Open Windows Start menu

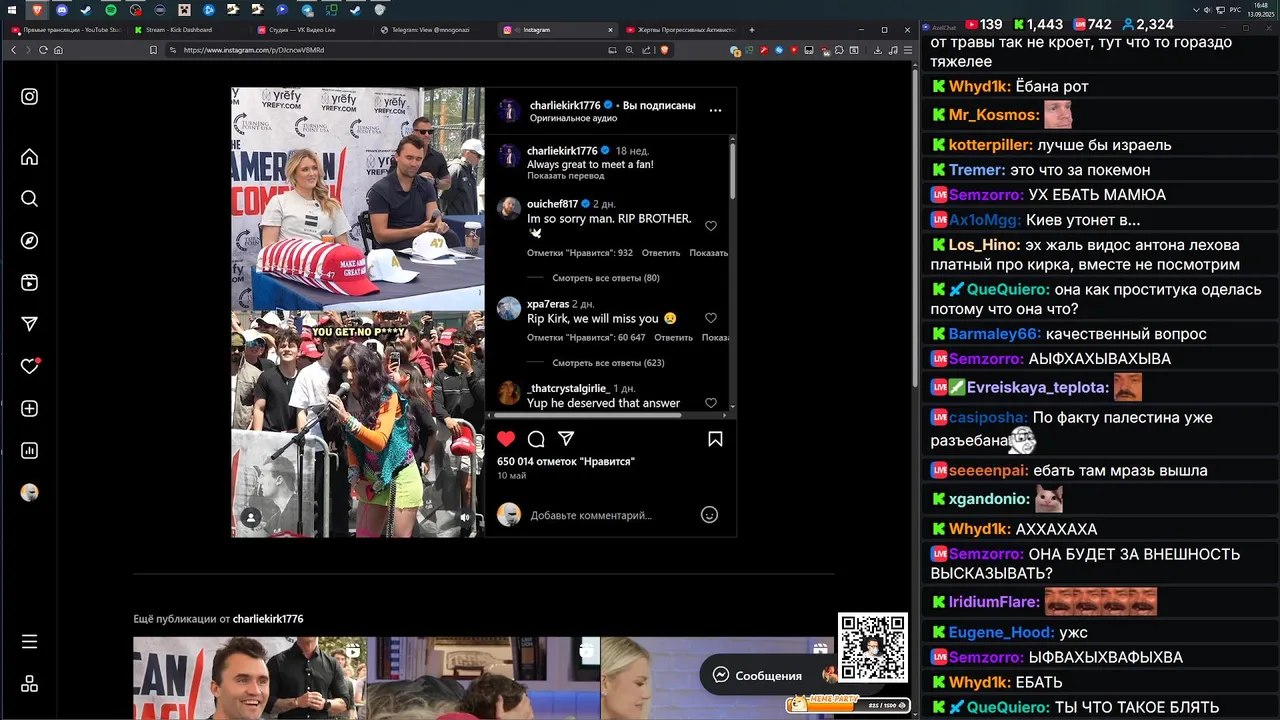pyautogui.click(x=12, y=10)
